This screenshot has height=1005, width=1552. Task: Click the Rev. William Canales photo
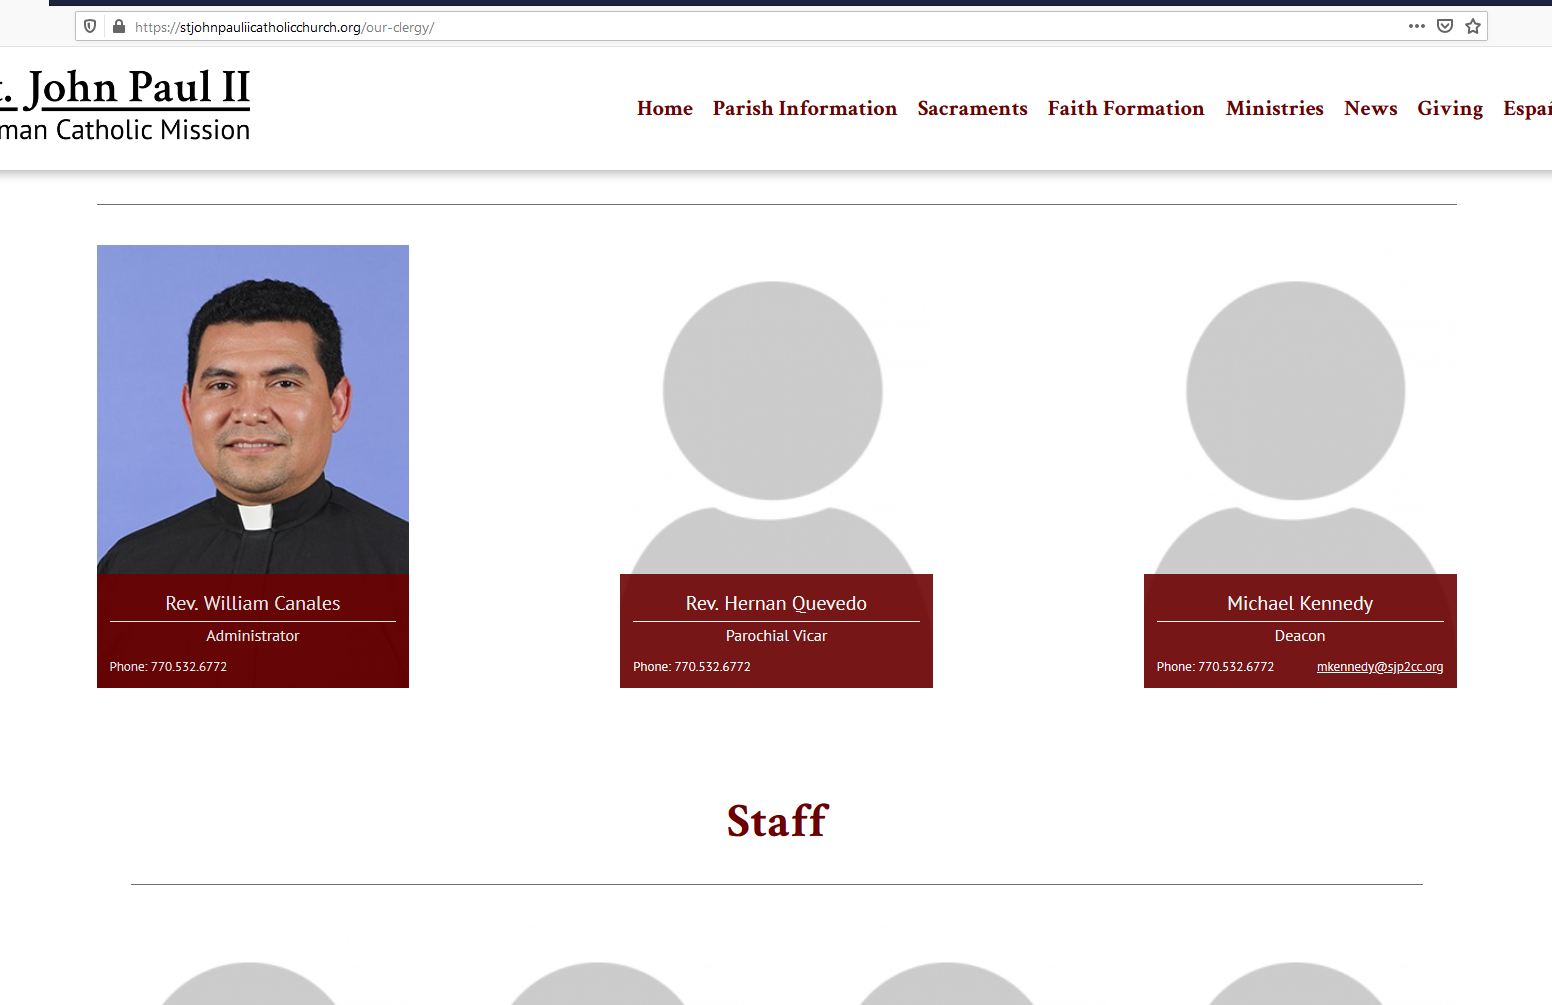(x=253, y=409)
